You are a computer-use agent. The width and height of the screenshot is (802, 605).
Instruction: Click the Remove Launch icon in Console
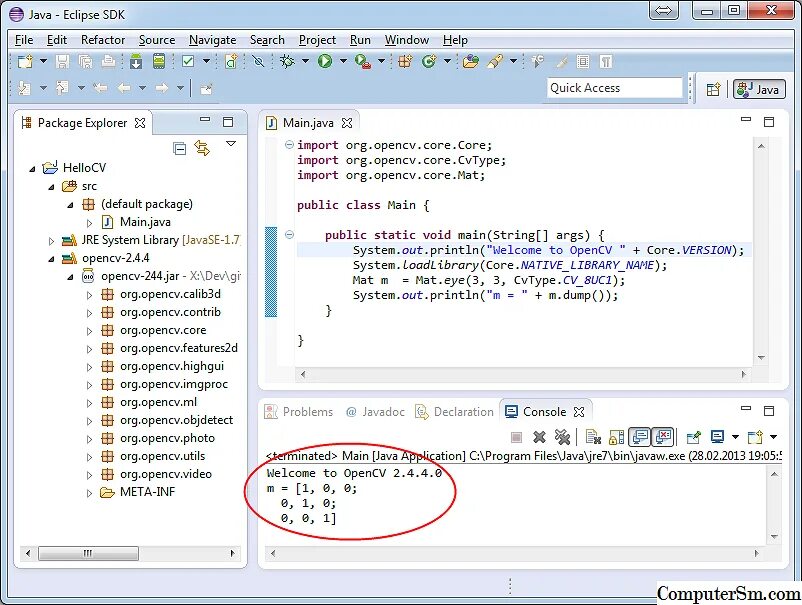point(539,437)
